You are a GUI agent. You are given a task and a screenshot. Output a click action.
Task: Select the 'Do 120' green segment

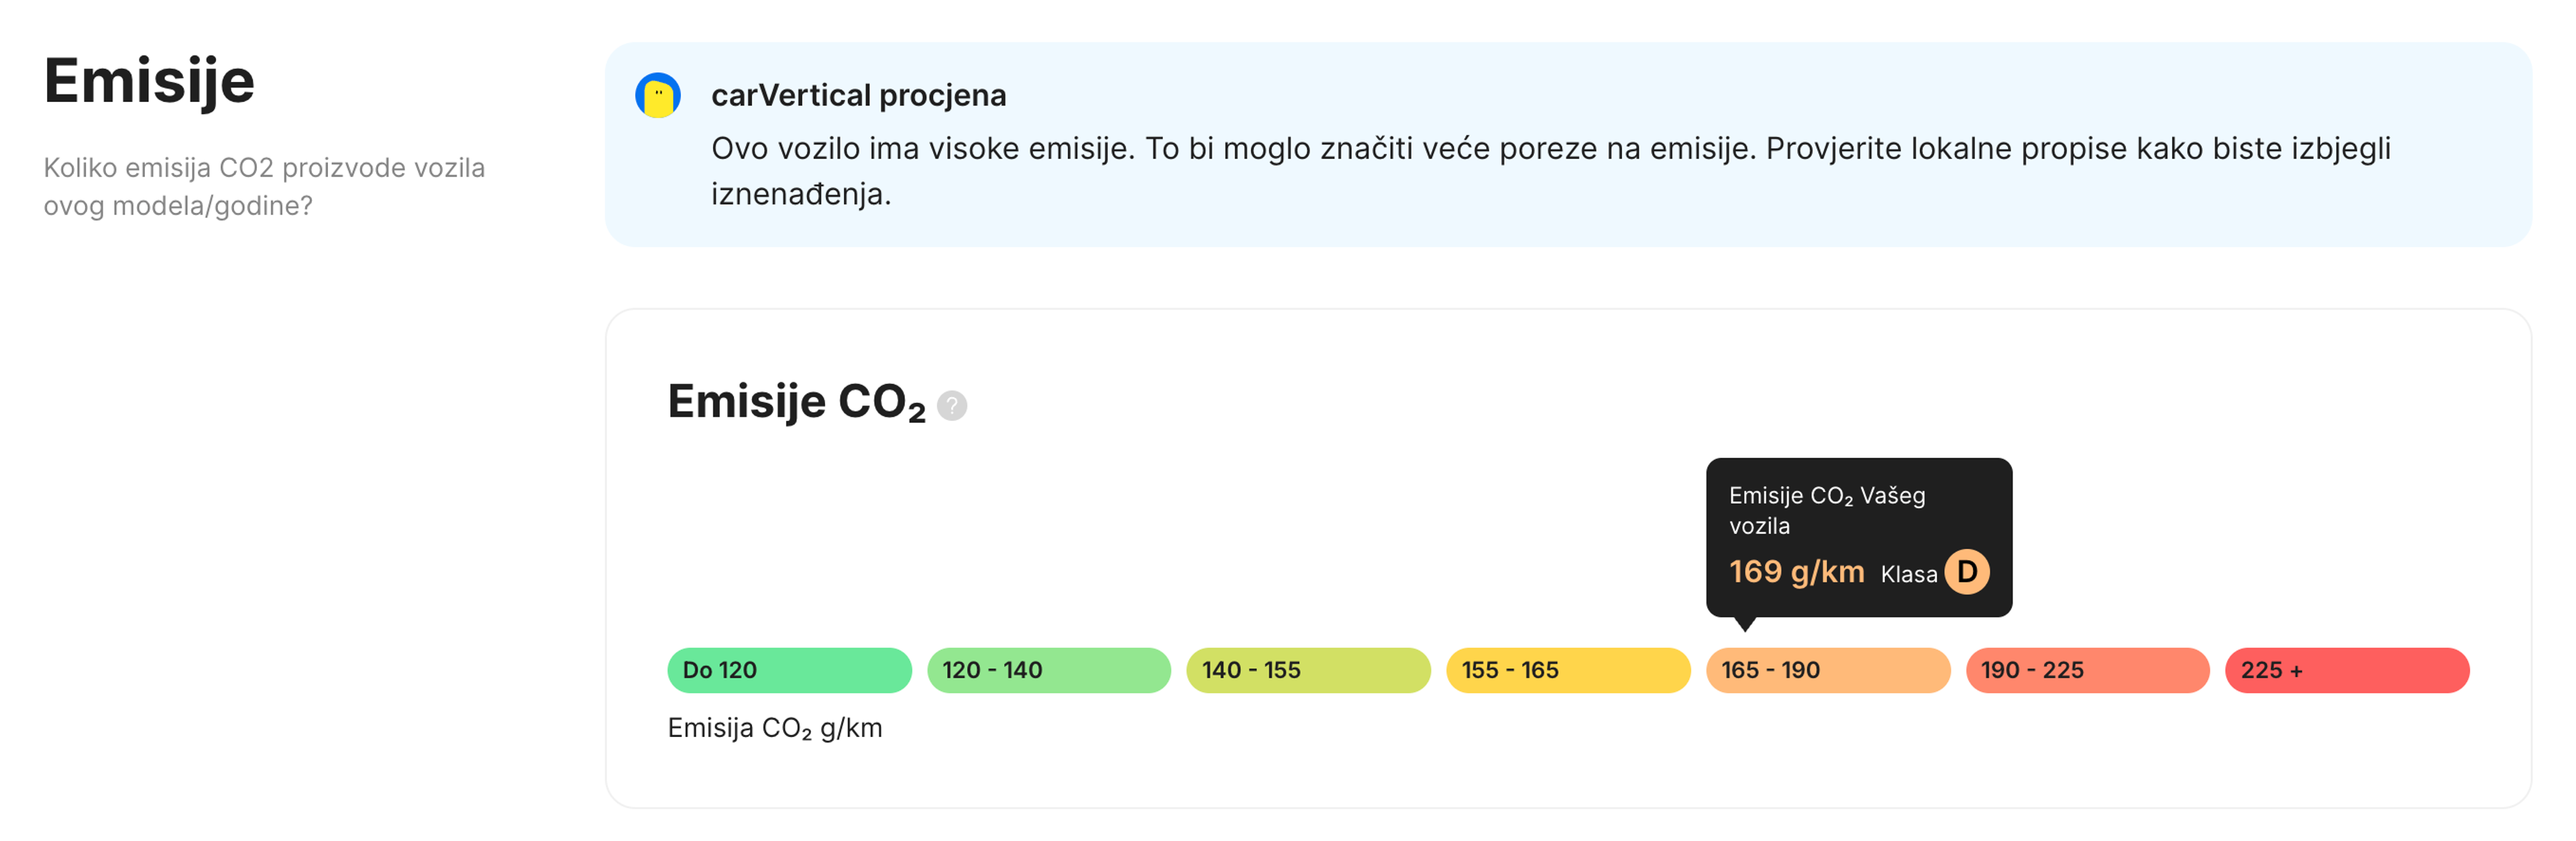tap(788, 670)
